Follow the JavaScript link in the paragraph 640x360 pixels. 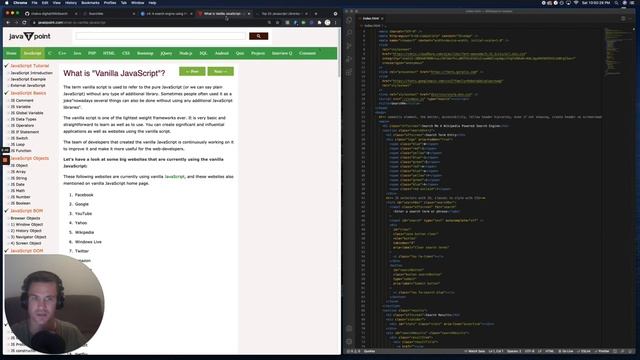tap(174, 176)
